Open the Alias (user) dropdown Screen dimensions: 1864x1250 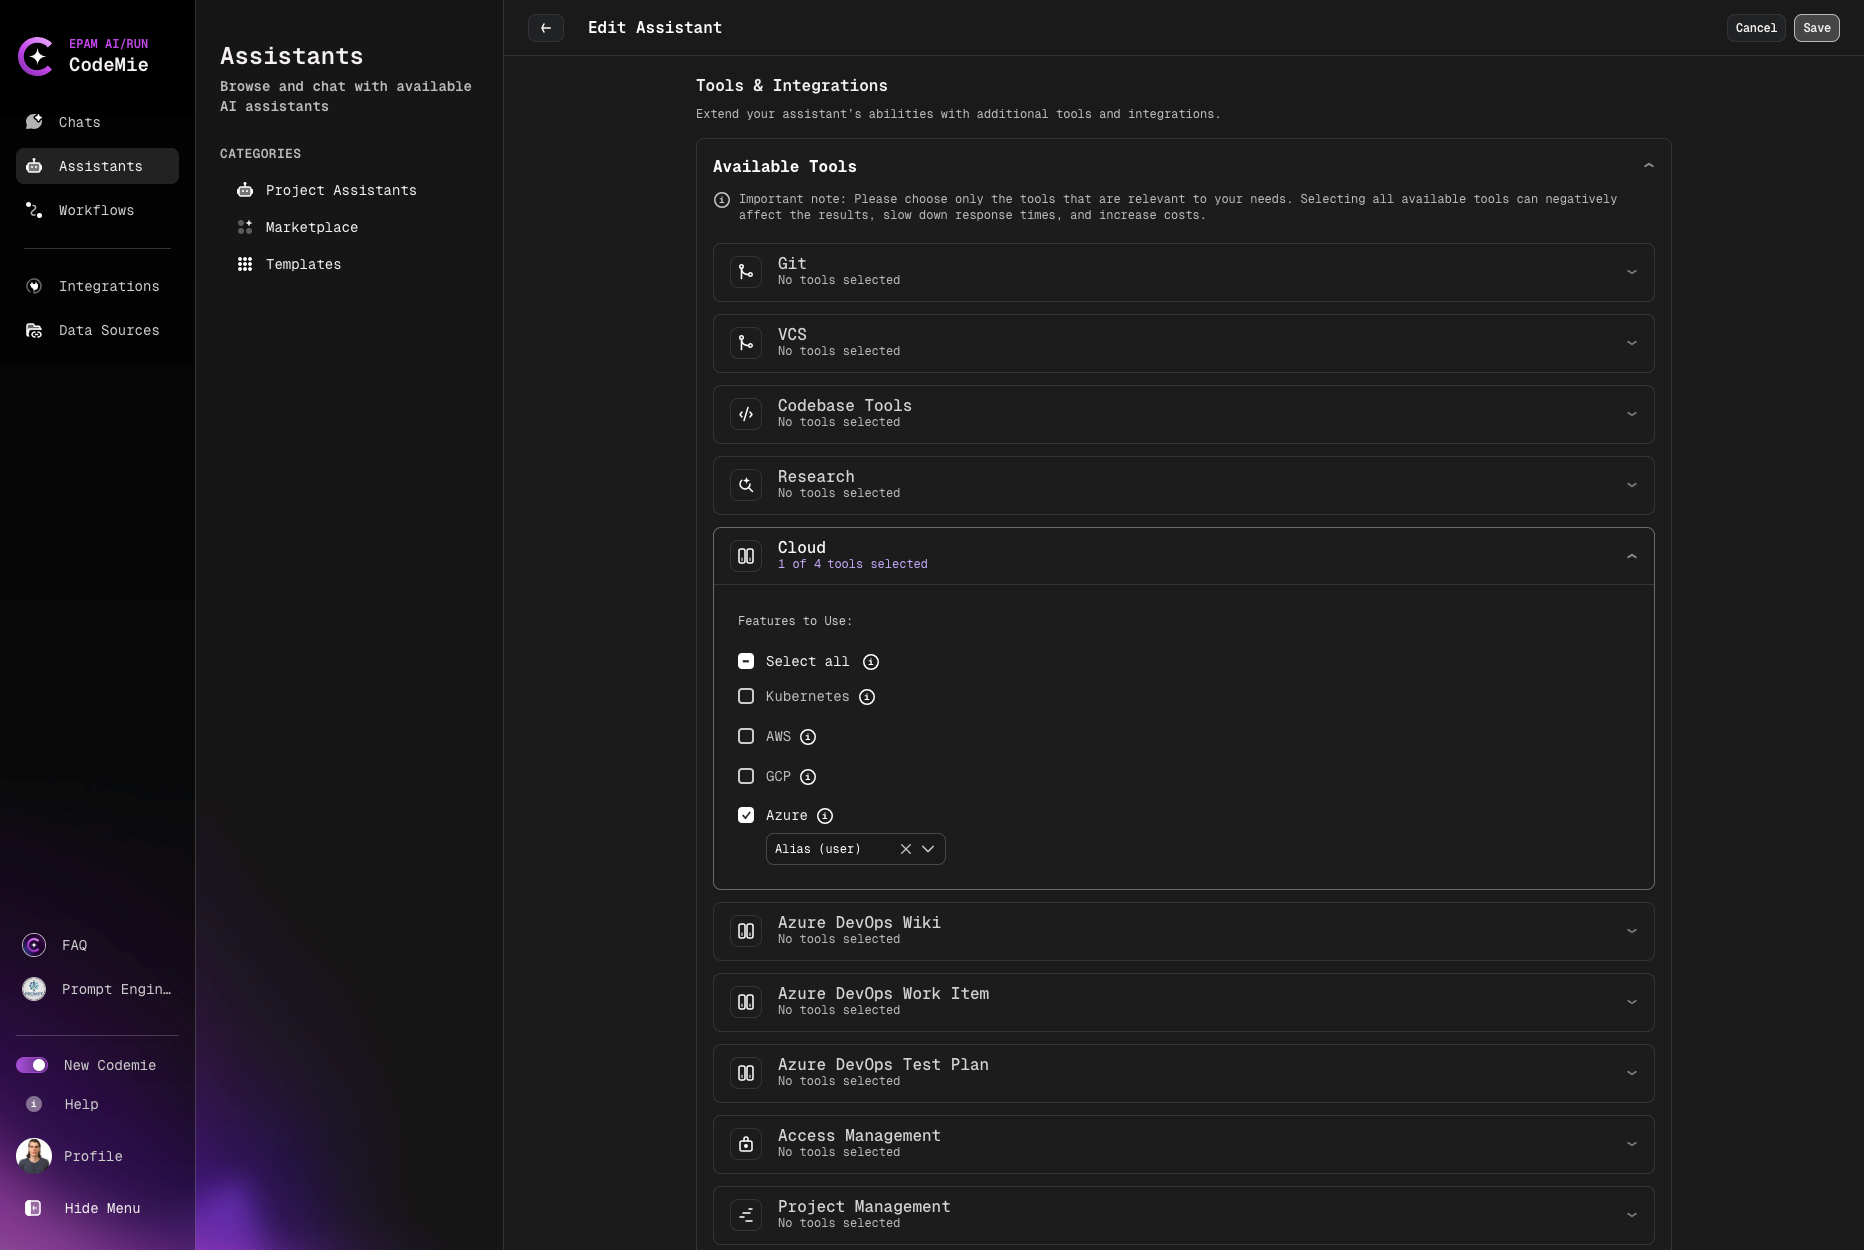[928, 849]
